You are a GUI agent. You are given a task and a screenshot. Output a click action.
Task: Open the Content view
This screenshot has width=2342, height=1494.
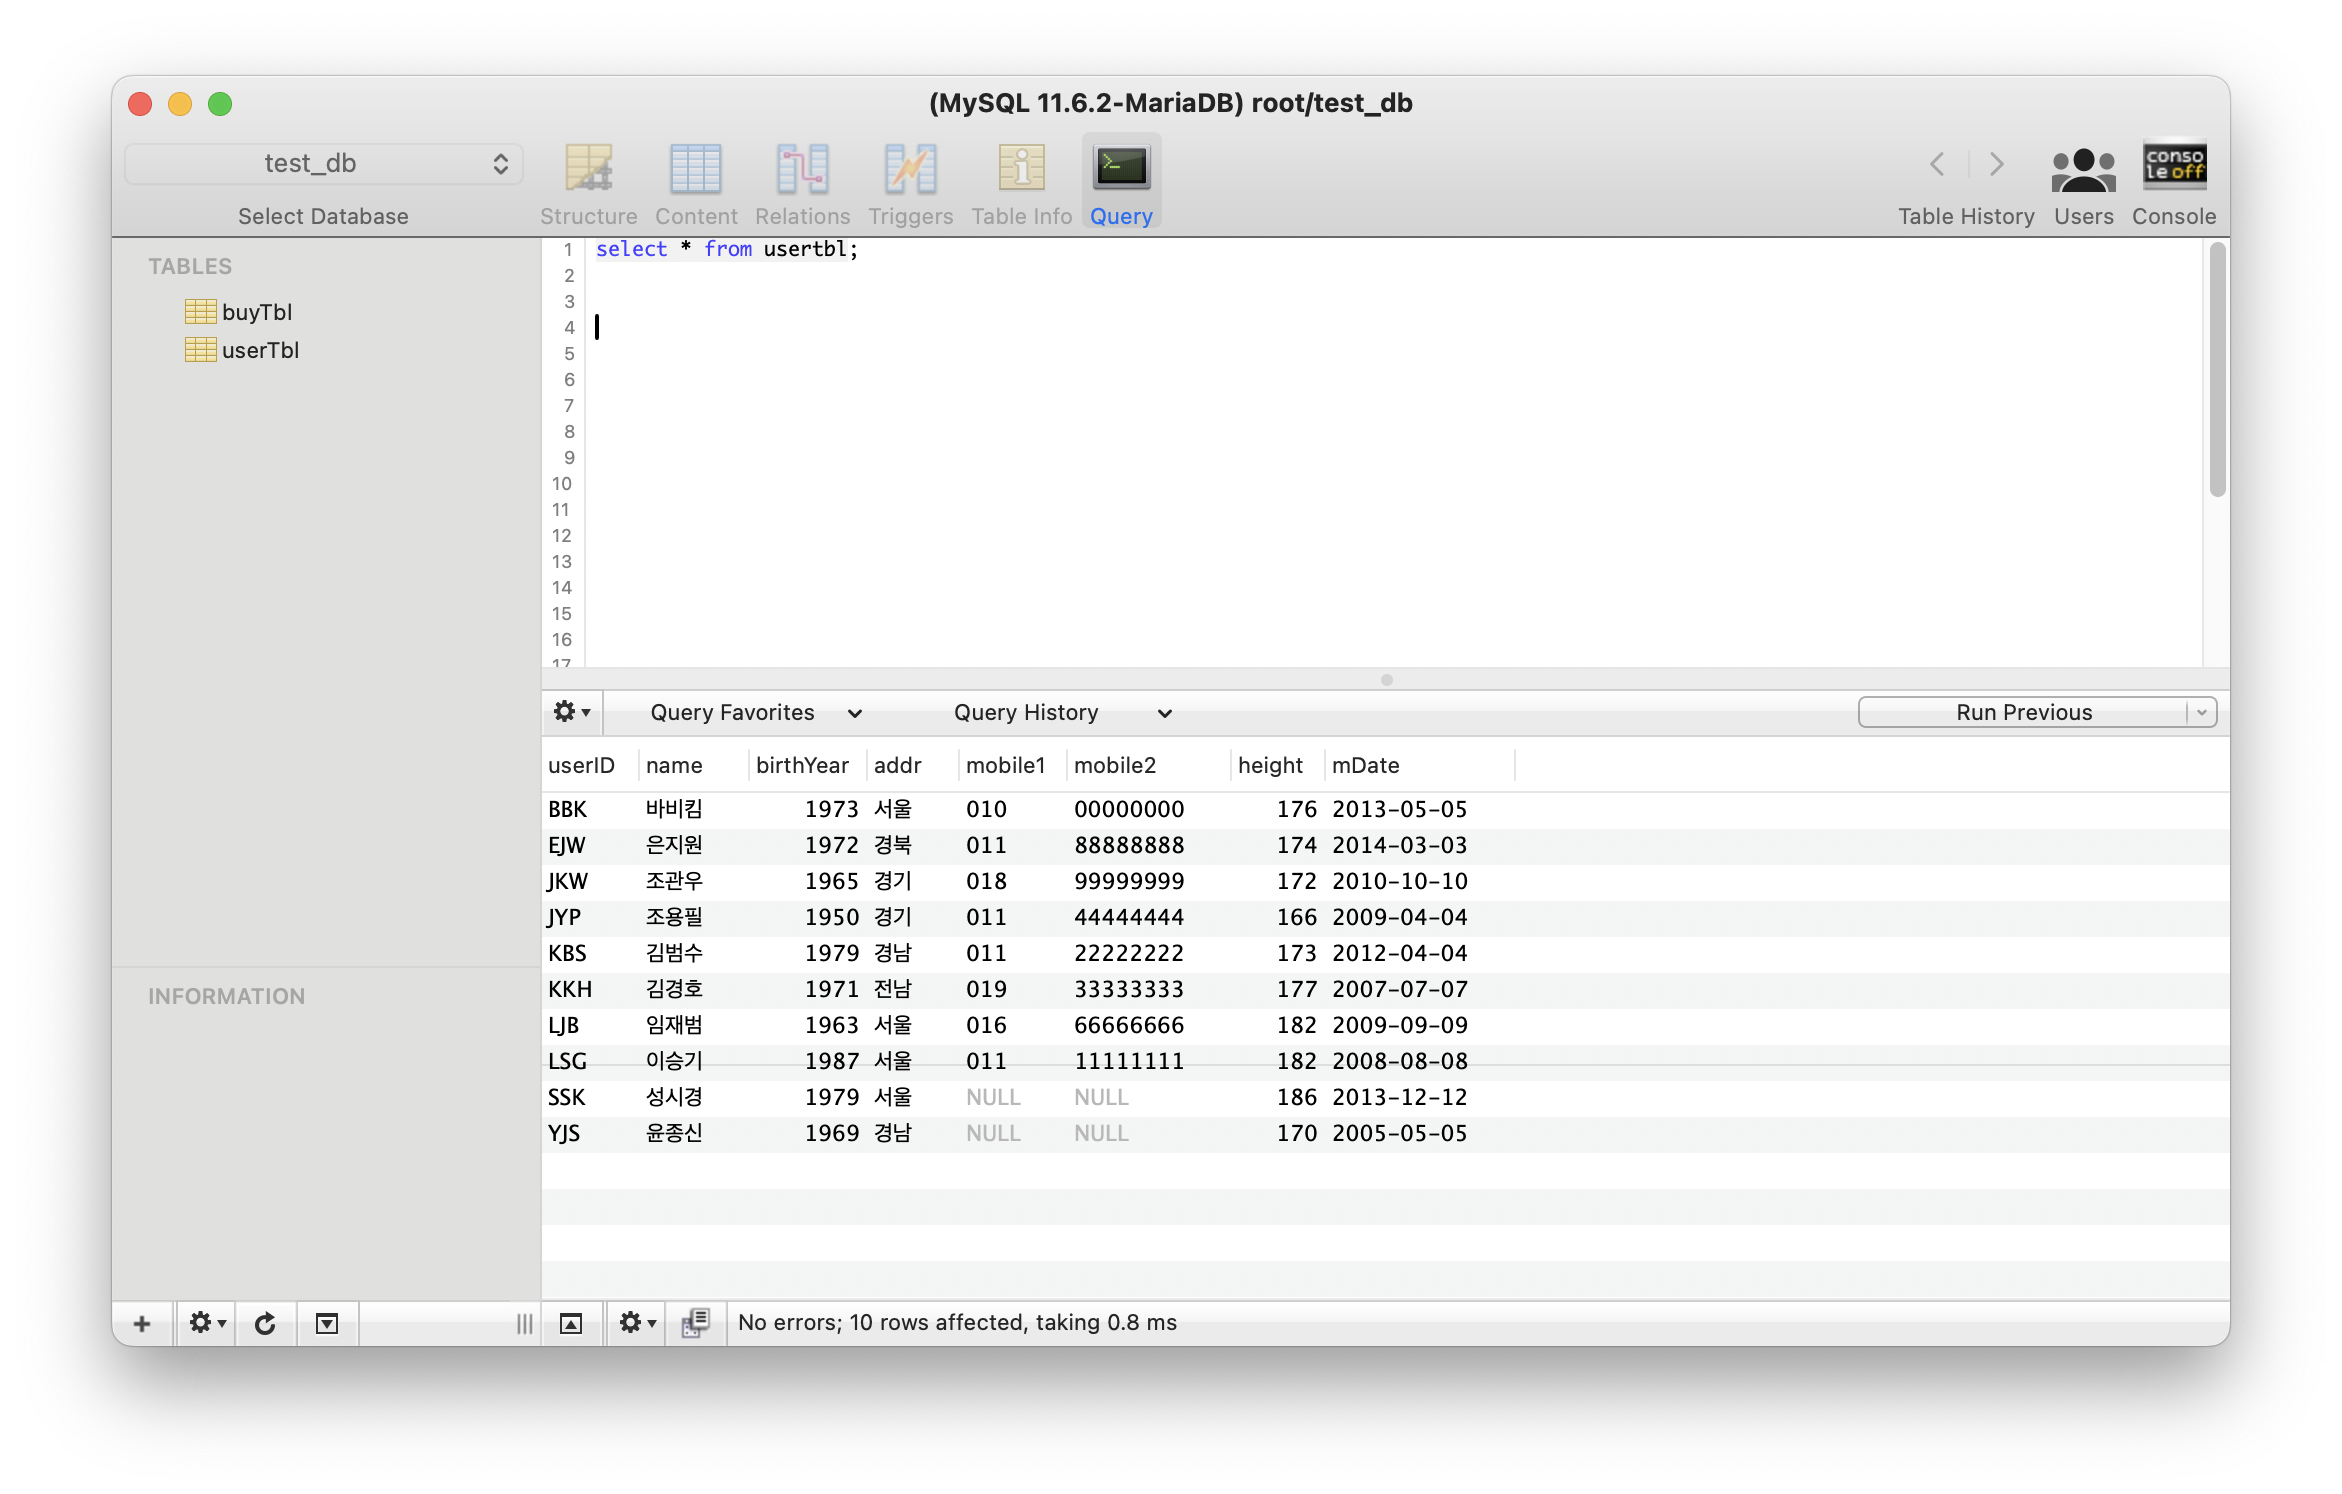click(x=696, y=183)
